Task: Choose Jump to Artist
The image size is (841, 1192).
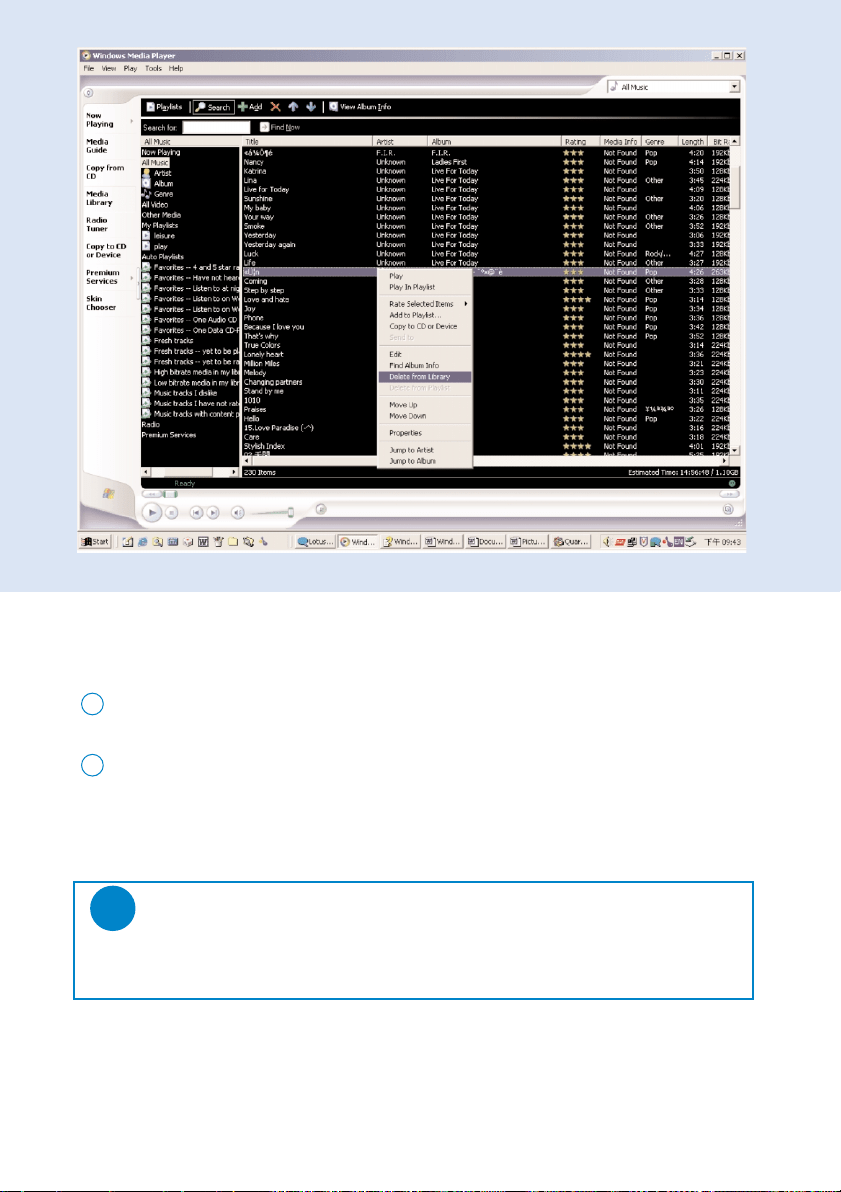Action: 425,450
